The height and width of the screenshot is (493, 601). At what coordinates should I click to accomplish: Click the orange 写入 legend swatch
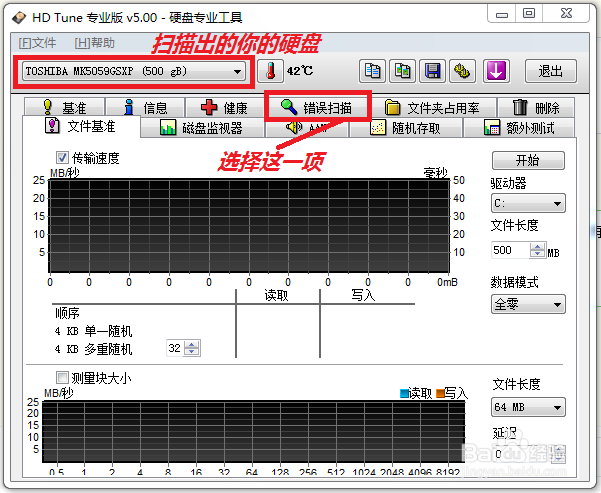pos(440,393)
